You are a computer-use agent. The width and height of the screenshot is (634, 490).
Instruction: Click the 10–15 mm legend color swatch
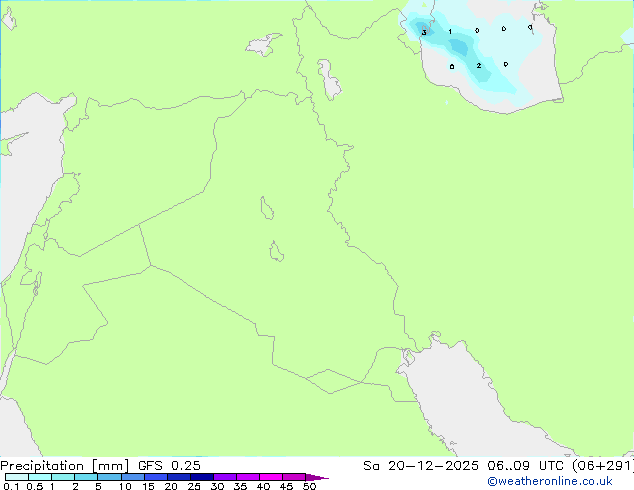(133, 477)
